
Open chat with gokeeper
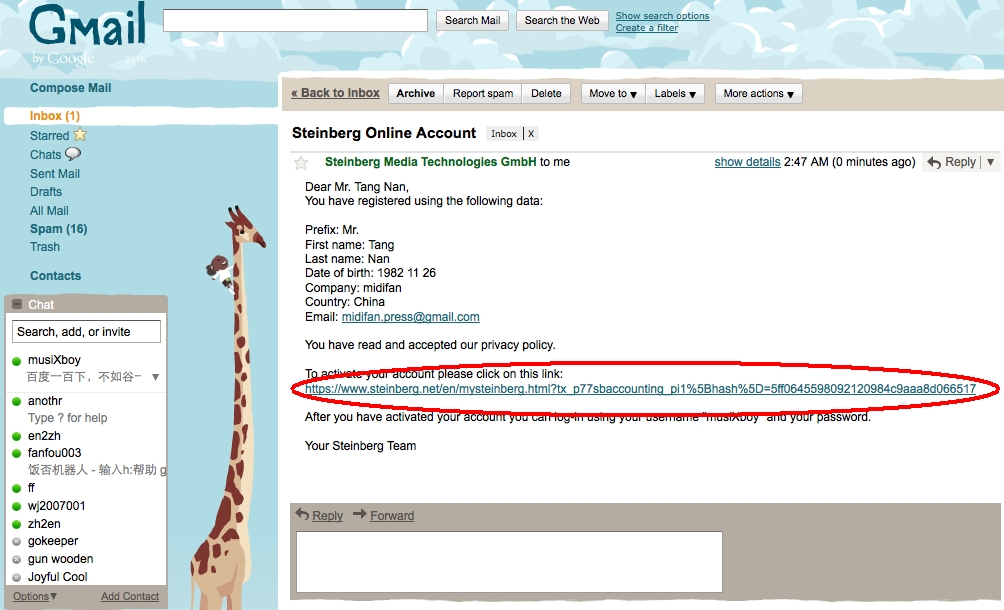coord(53,541)
